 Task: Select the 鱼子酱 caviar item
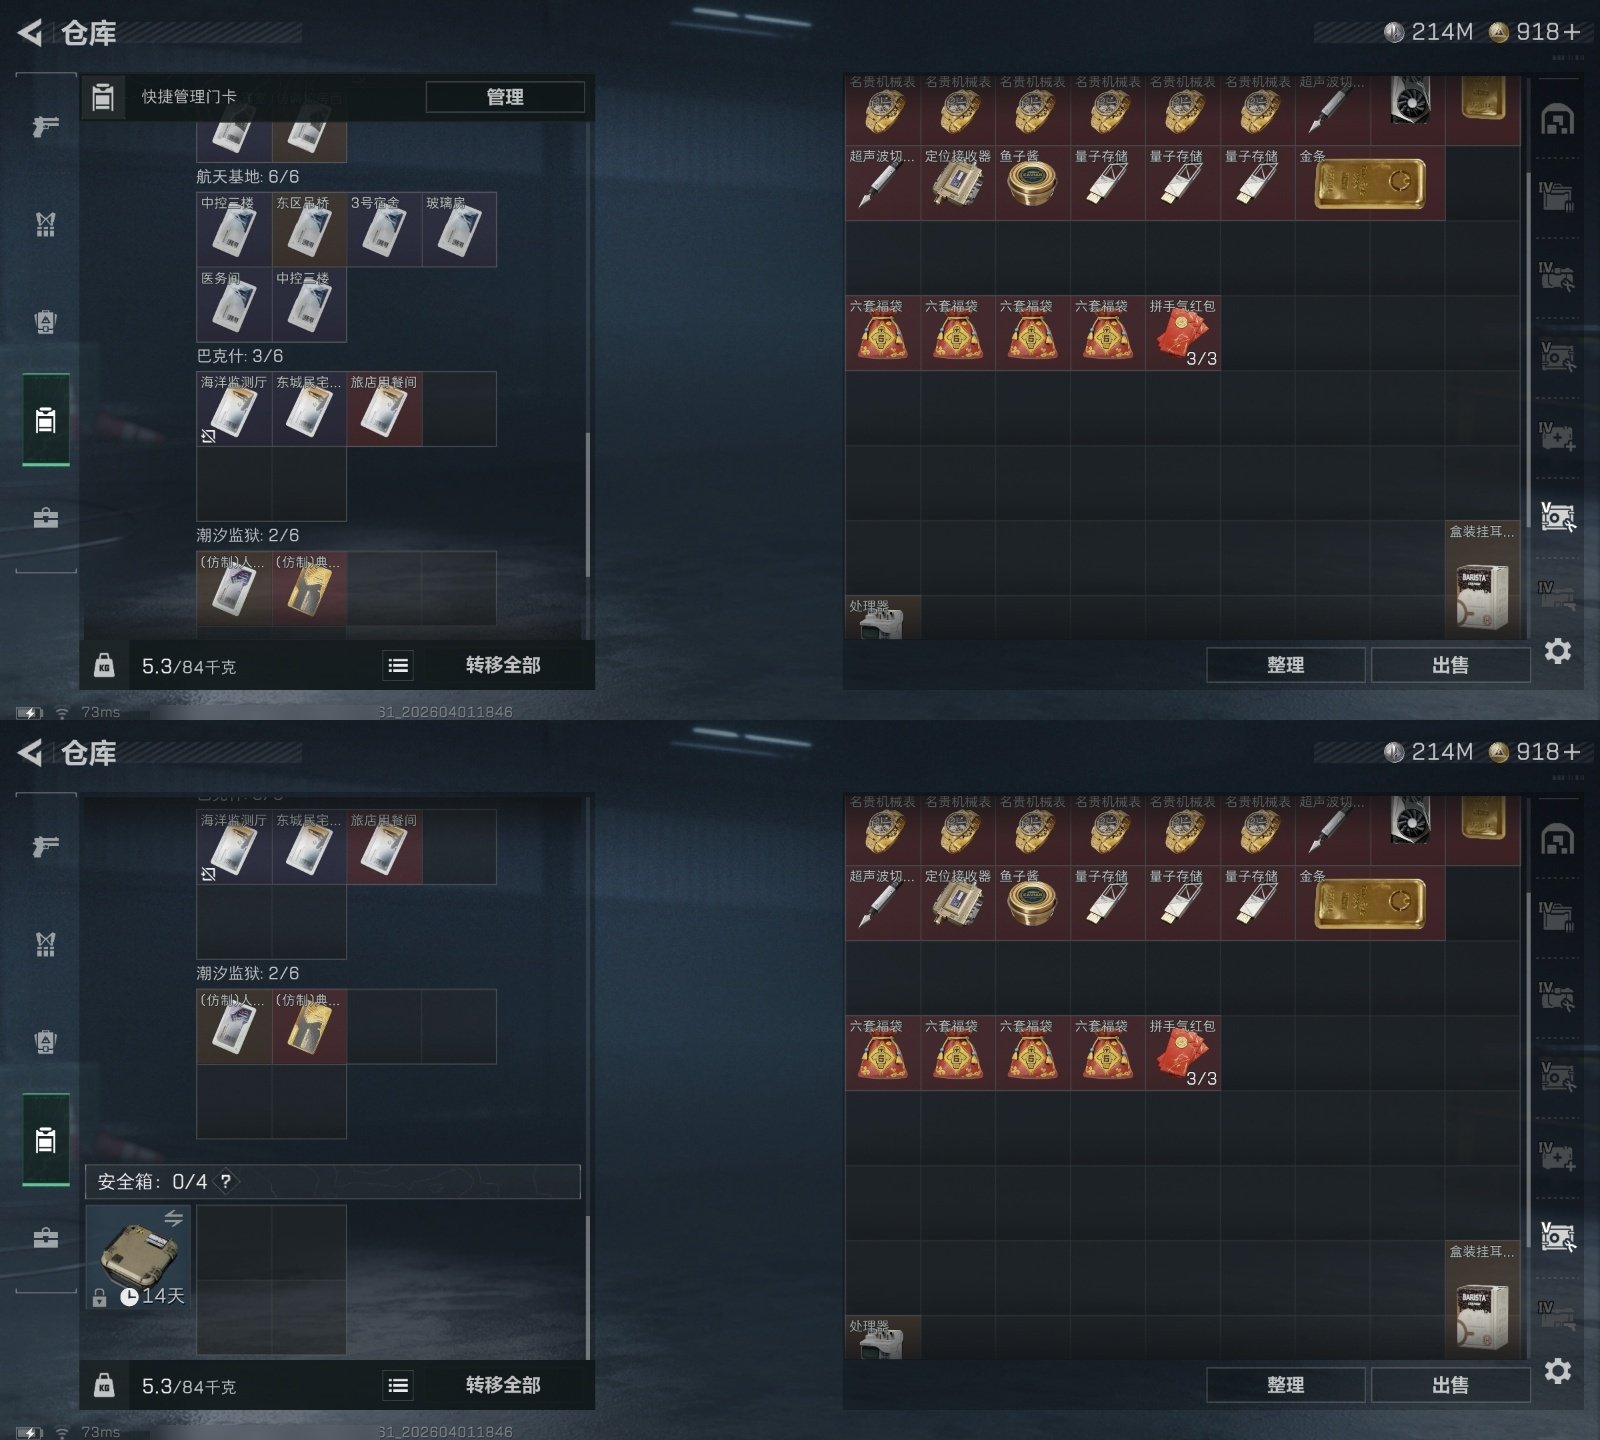coord(1033,184)
